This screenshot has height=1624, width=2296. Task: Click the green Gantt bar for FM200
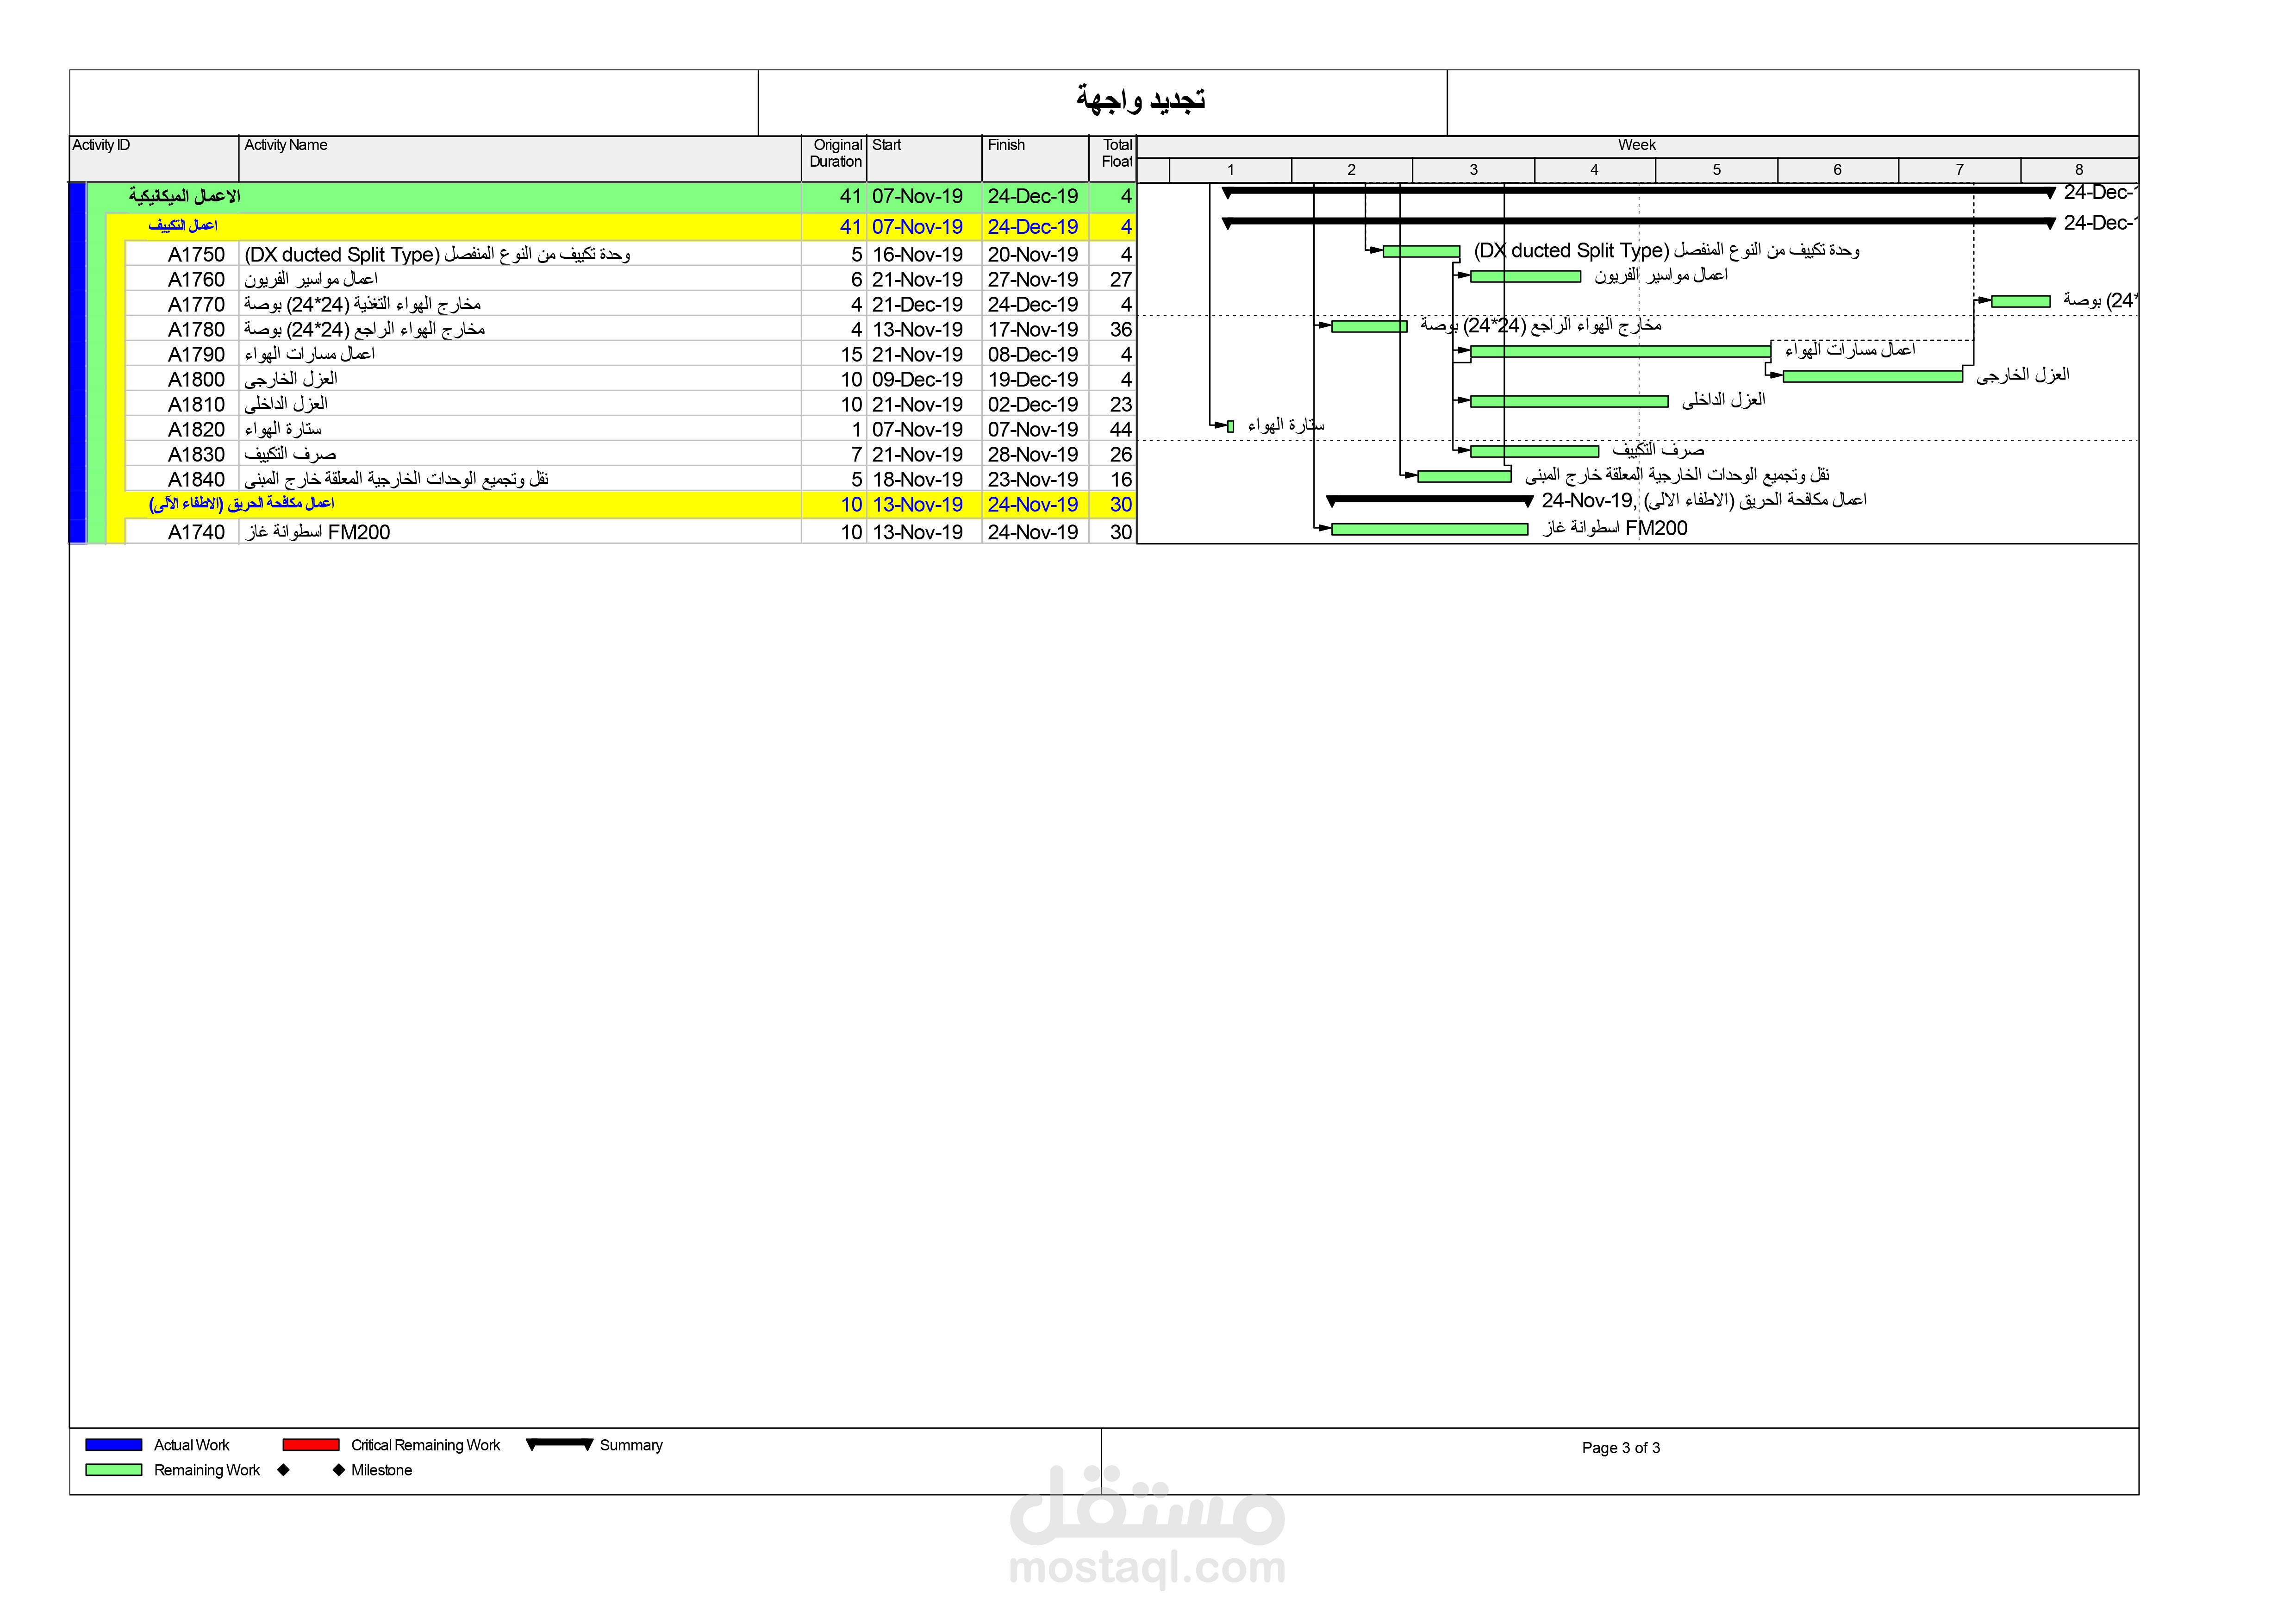coord(1429,529)
